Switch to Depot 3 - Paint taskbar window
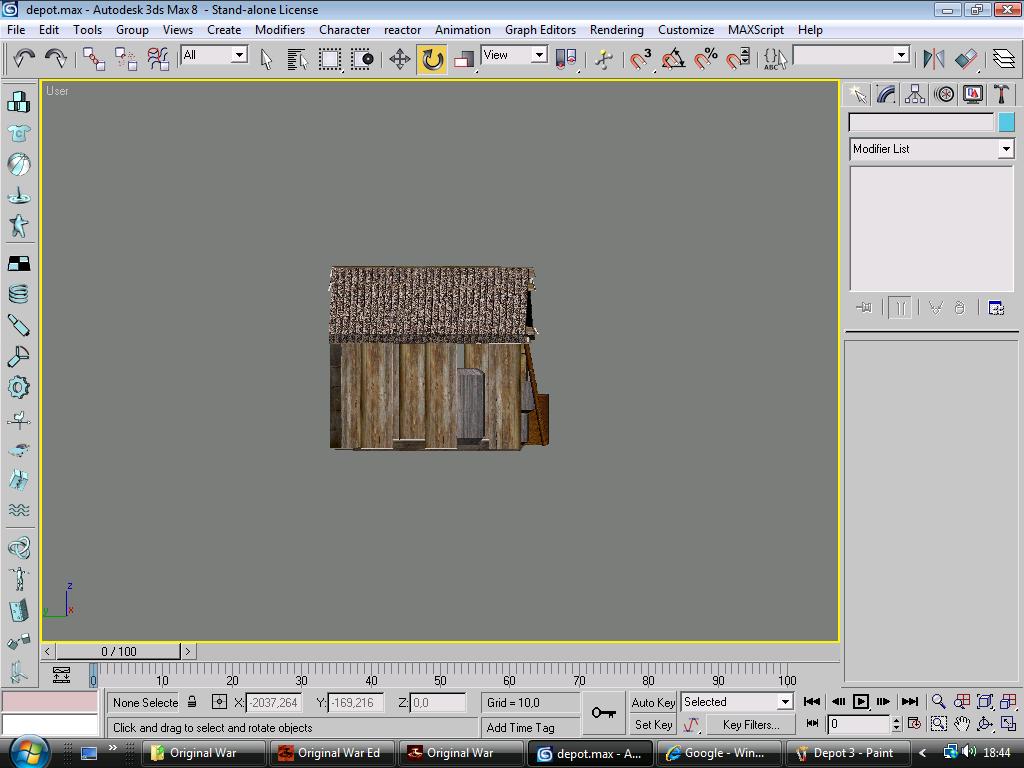The width and height of the screenshot is (1024, 768). pos(847,754)
